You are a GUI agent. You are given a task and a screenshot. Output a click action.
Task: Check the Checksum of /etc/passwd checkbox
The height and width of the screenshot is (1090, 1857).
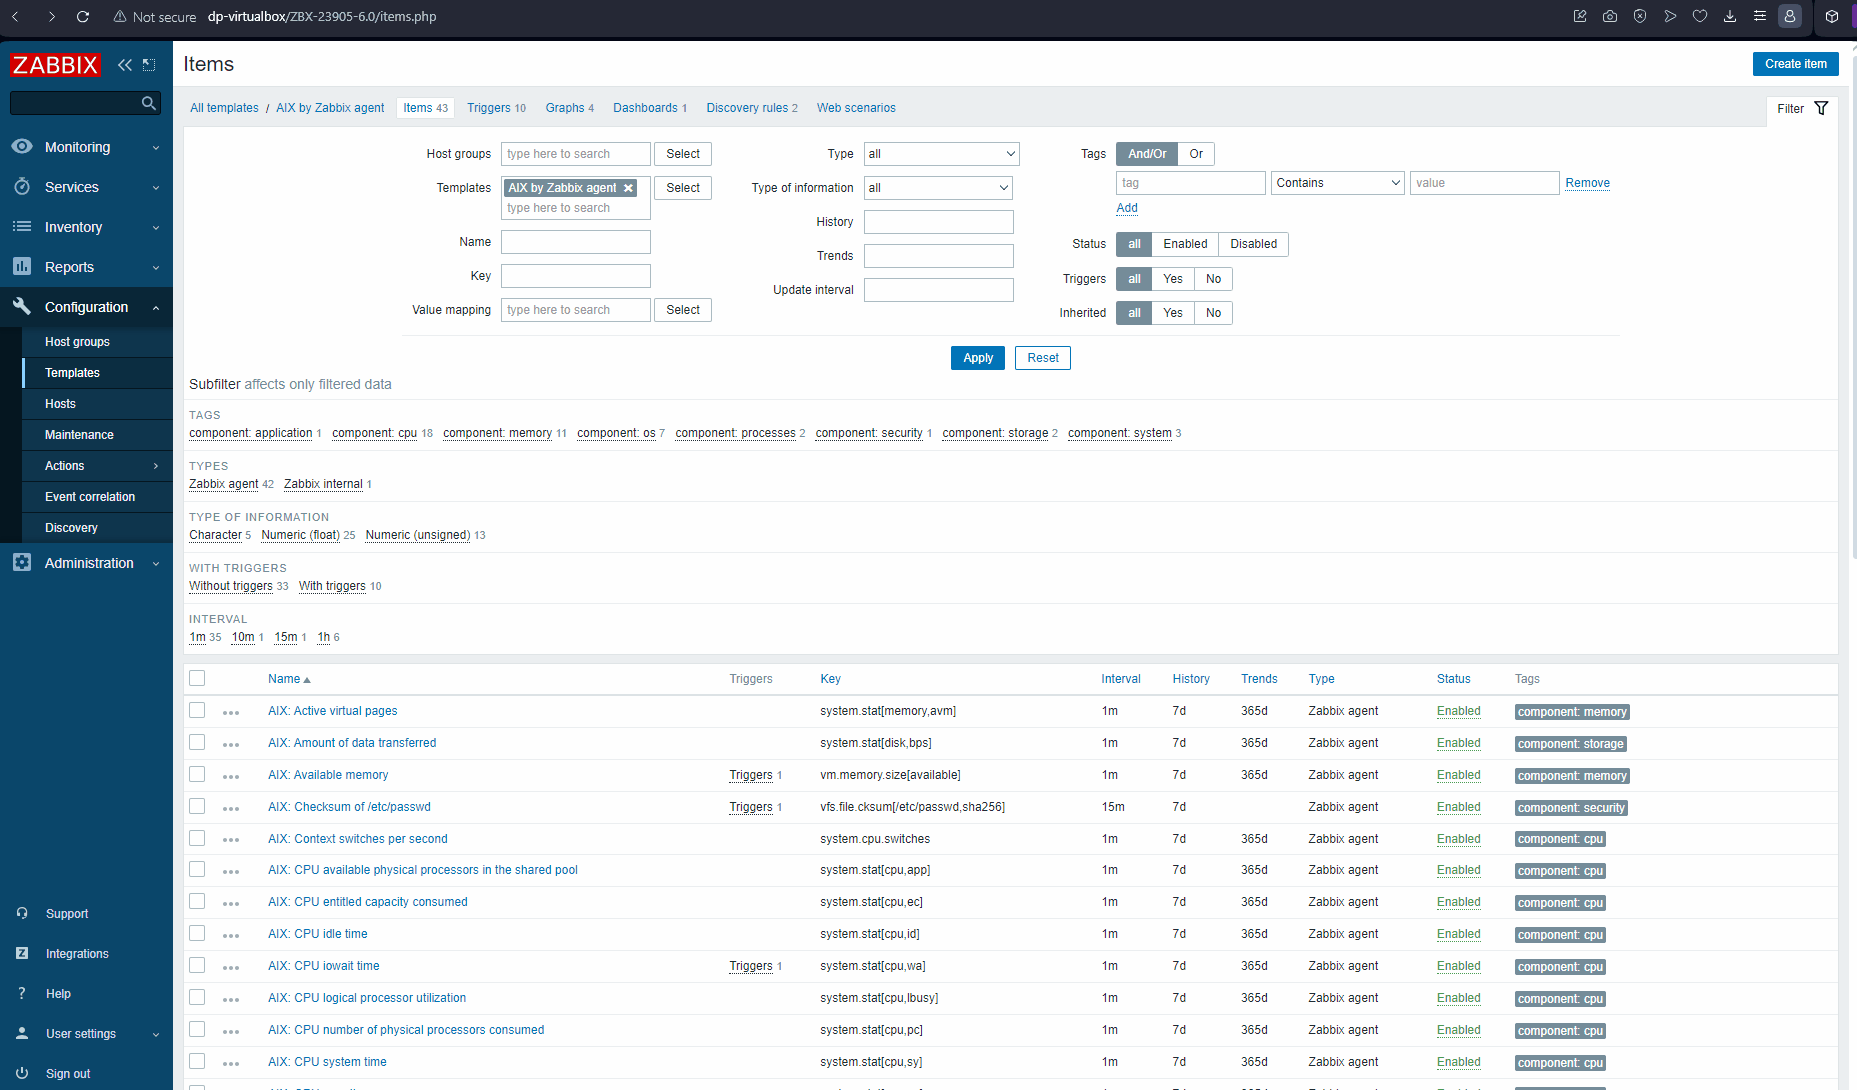tap(197, 806)
